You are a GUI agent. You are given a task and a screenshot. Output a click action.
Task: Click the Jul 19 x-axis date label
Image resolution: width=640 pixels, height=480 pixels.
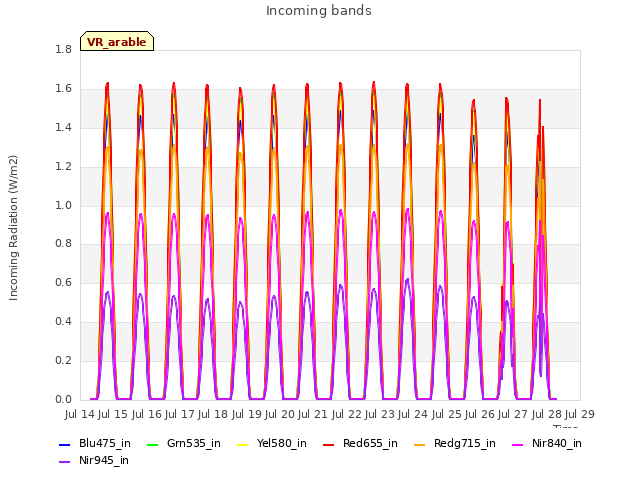tap(247, 414)
